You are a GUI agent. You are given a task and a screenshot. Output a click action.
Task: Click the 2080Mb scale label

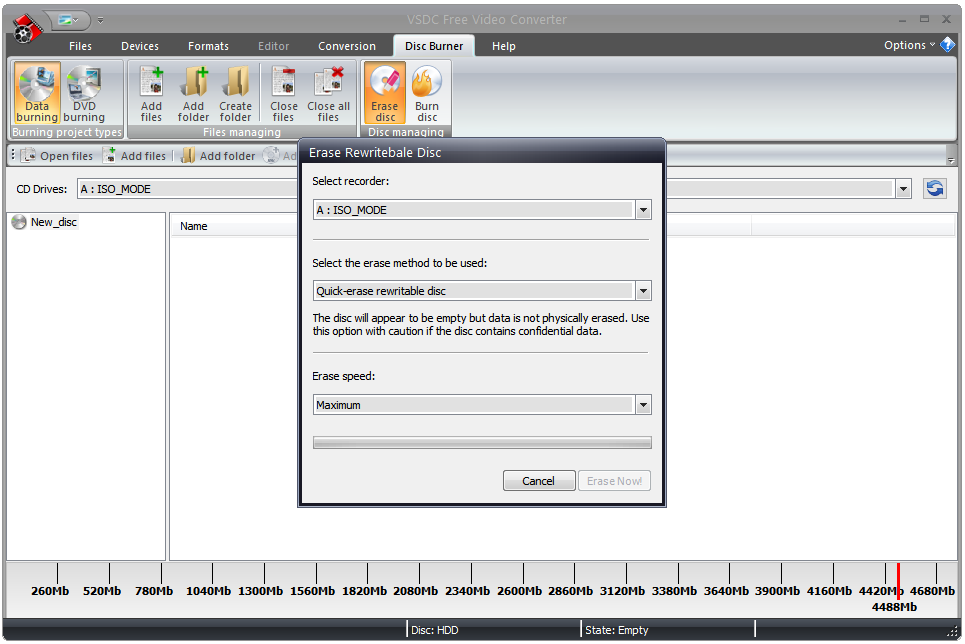[415, 591]
